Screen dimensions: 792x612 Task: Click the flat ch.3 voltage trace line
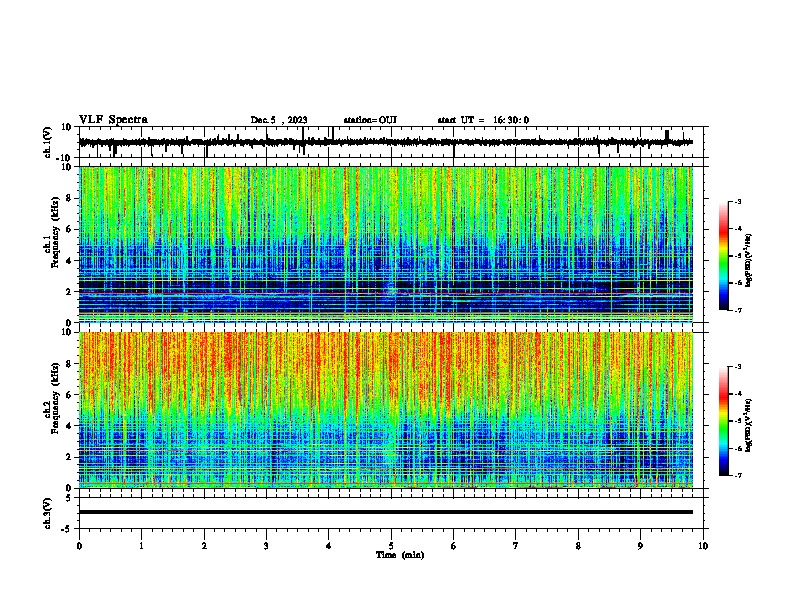386,512
